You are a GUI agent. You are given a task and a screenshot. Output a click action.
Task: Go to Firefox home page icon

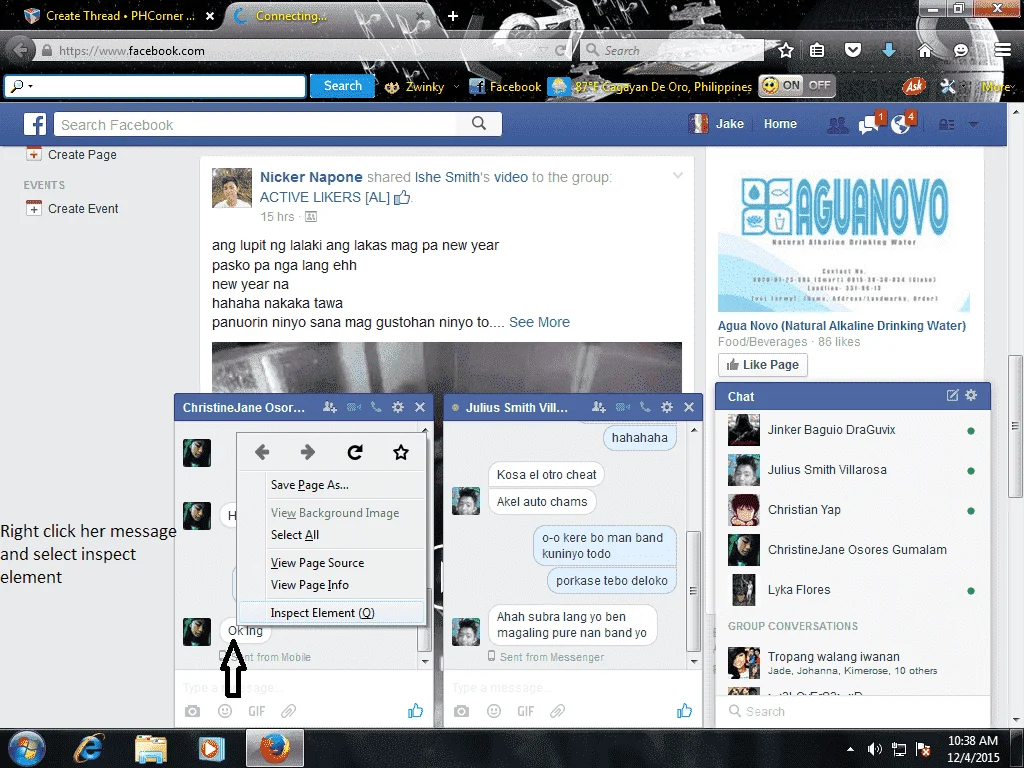(924, 50)
